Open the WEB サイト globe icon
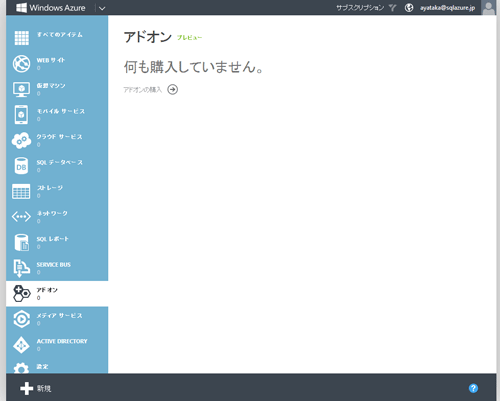 click(x=22, y=63)
